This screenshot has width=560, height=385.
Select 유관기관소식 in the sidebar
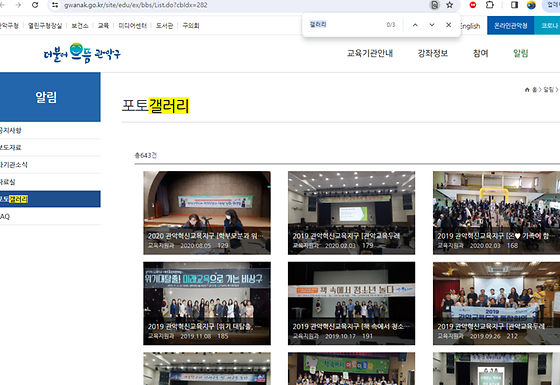click(x=50, y=165)
